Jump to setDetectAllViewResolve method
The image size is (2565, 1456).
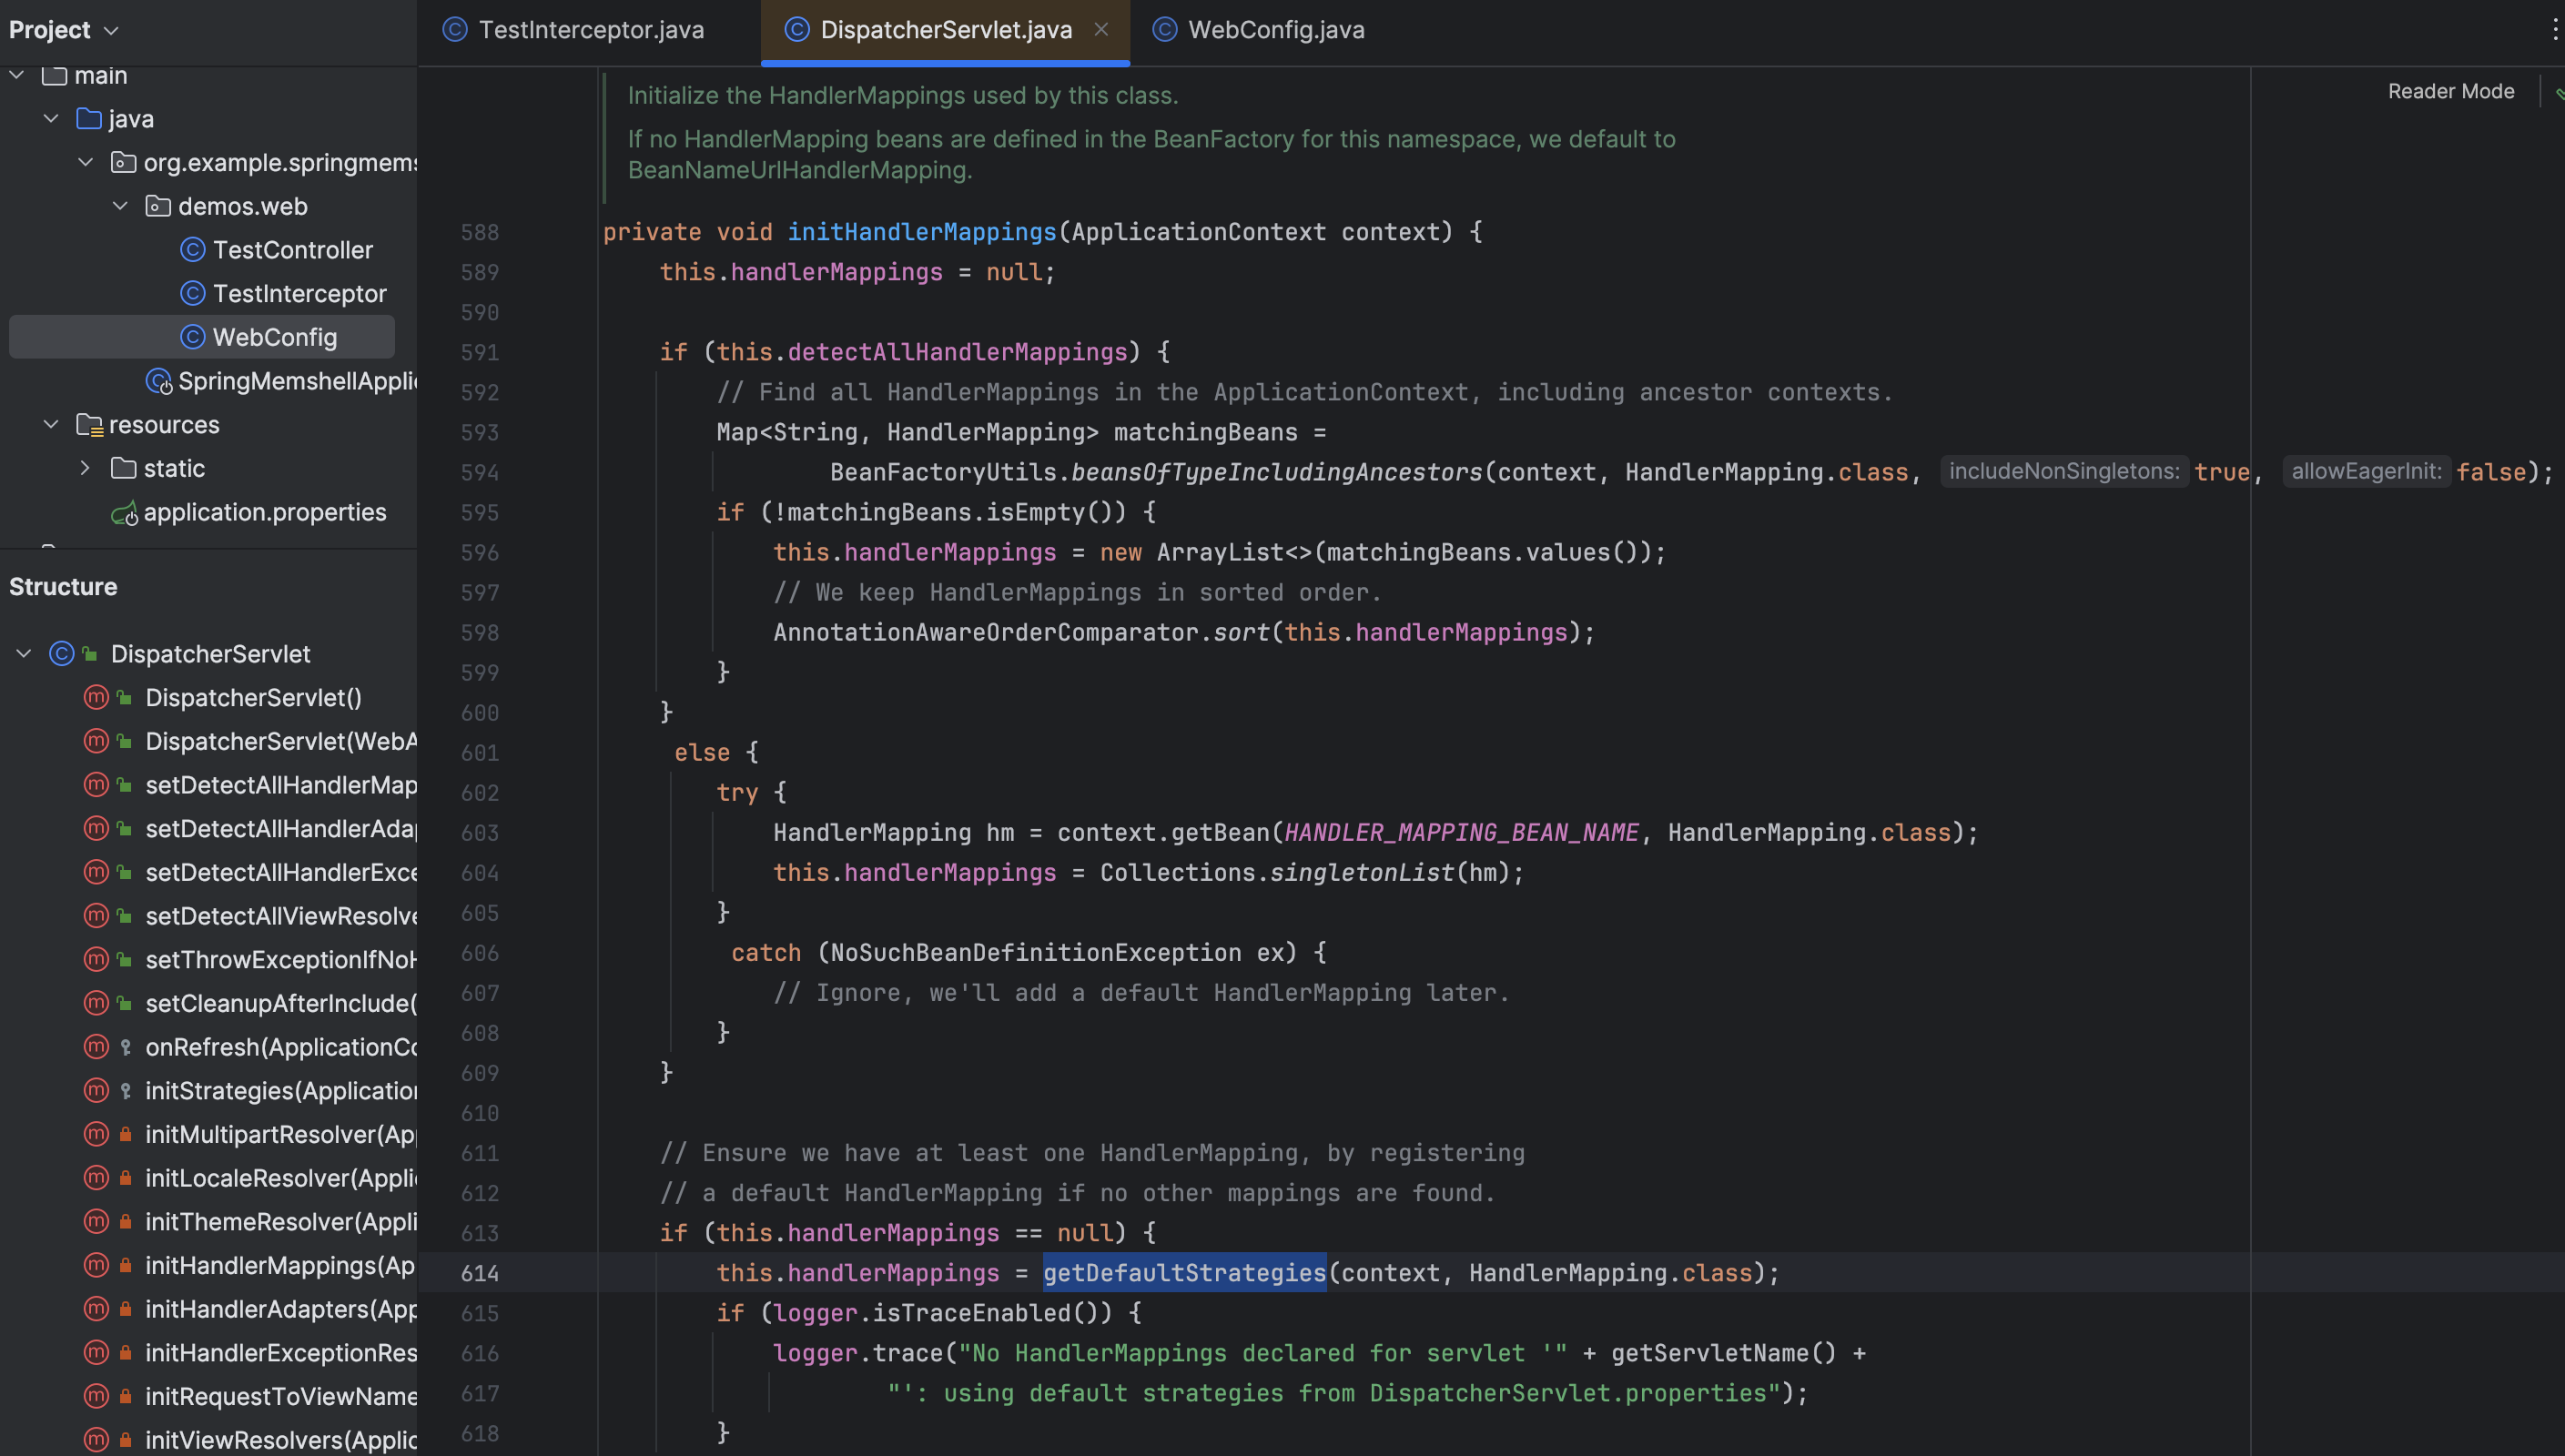pos(281,916)
